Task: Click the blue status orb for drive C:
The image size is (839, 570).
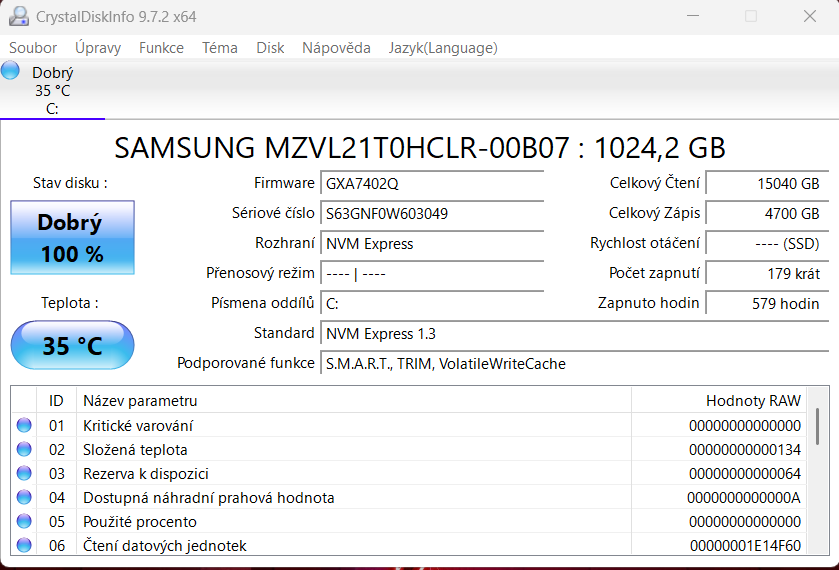Action: click(x=10, y=70)
